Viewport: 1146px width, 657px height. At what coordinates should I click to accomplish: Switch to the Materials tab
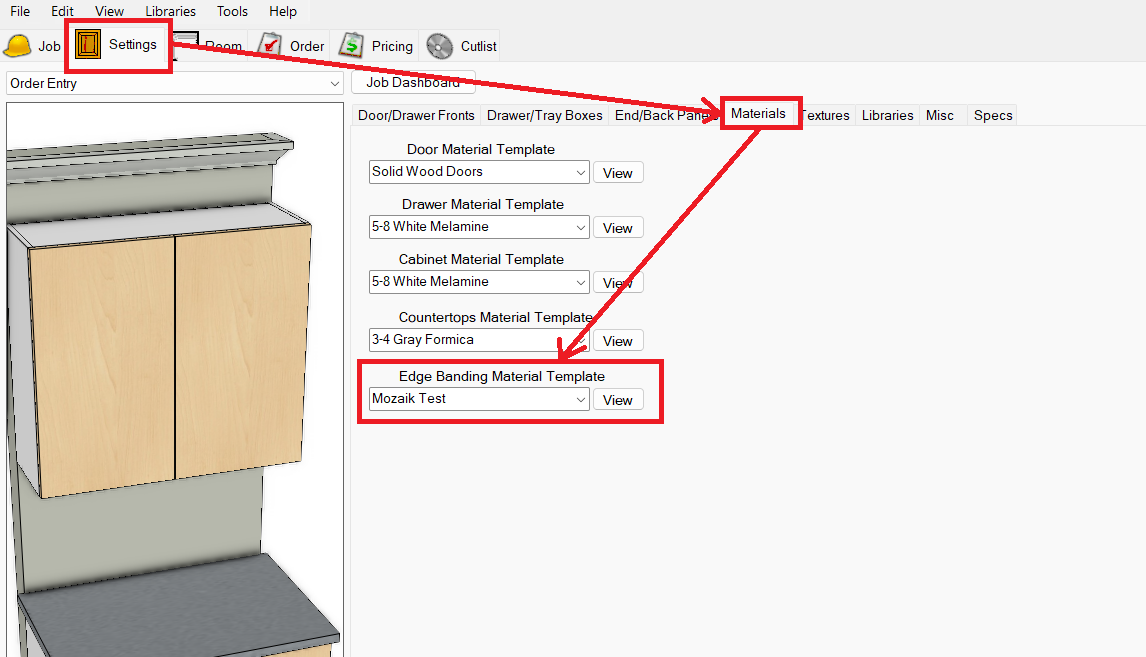coord(758,114)
